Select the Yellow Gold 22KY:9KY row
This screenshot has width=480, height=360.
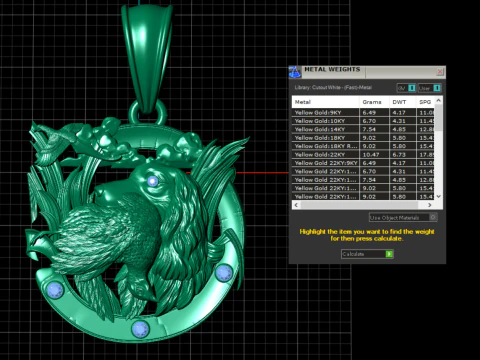coord(363,163)
